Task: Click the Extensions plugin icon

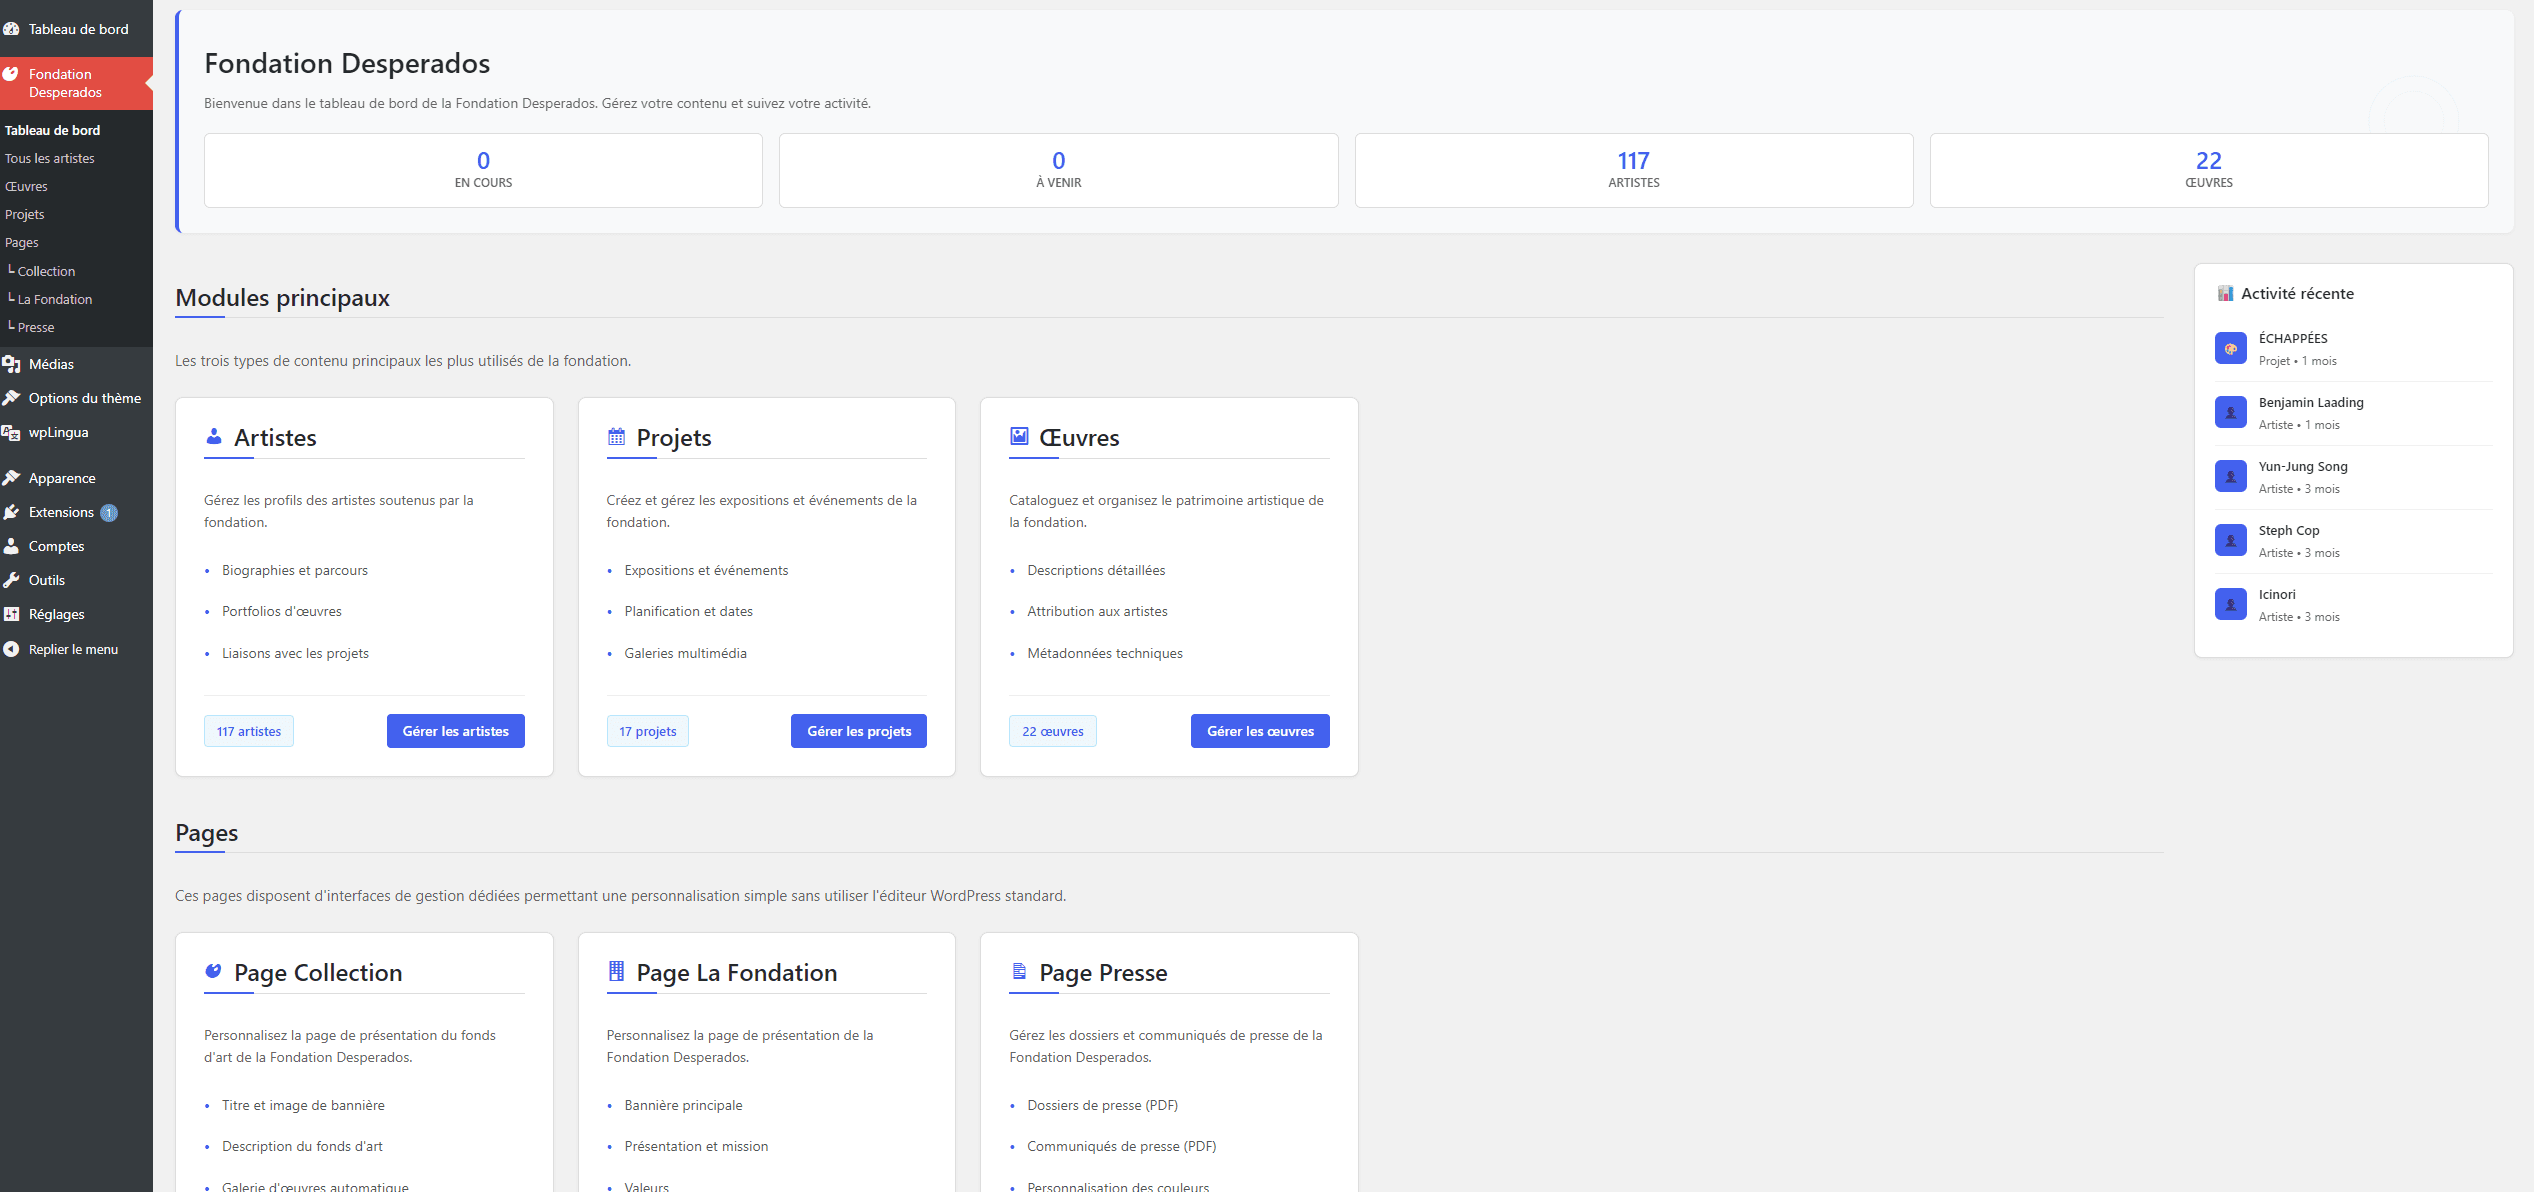Action: click(x=11, y=512)
